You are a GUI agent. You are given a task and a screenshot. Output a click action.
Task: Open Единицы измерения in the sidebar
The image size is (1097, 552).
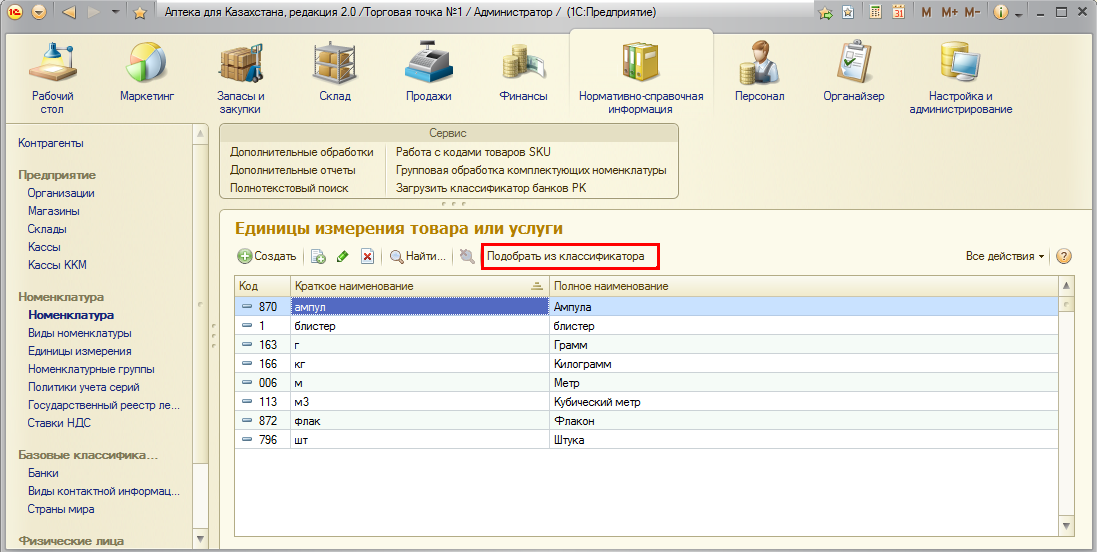(x=79, y=351)
